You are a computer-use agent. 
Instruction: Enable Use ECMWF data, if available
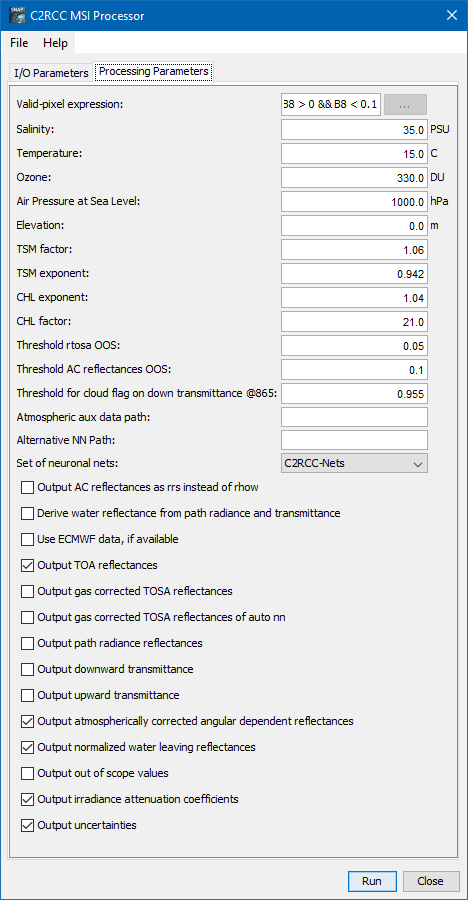click(27, 540)
